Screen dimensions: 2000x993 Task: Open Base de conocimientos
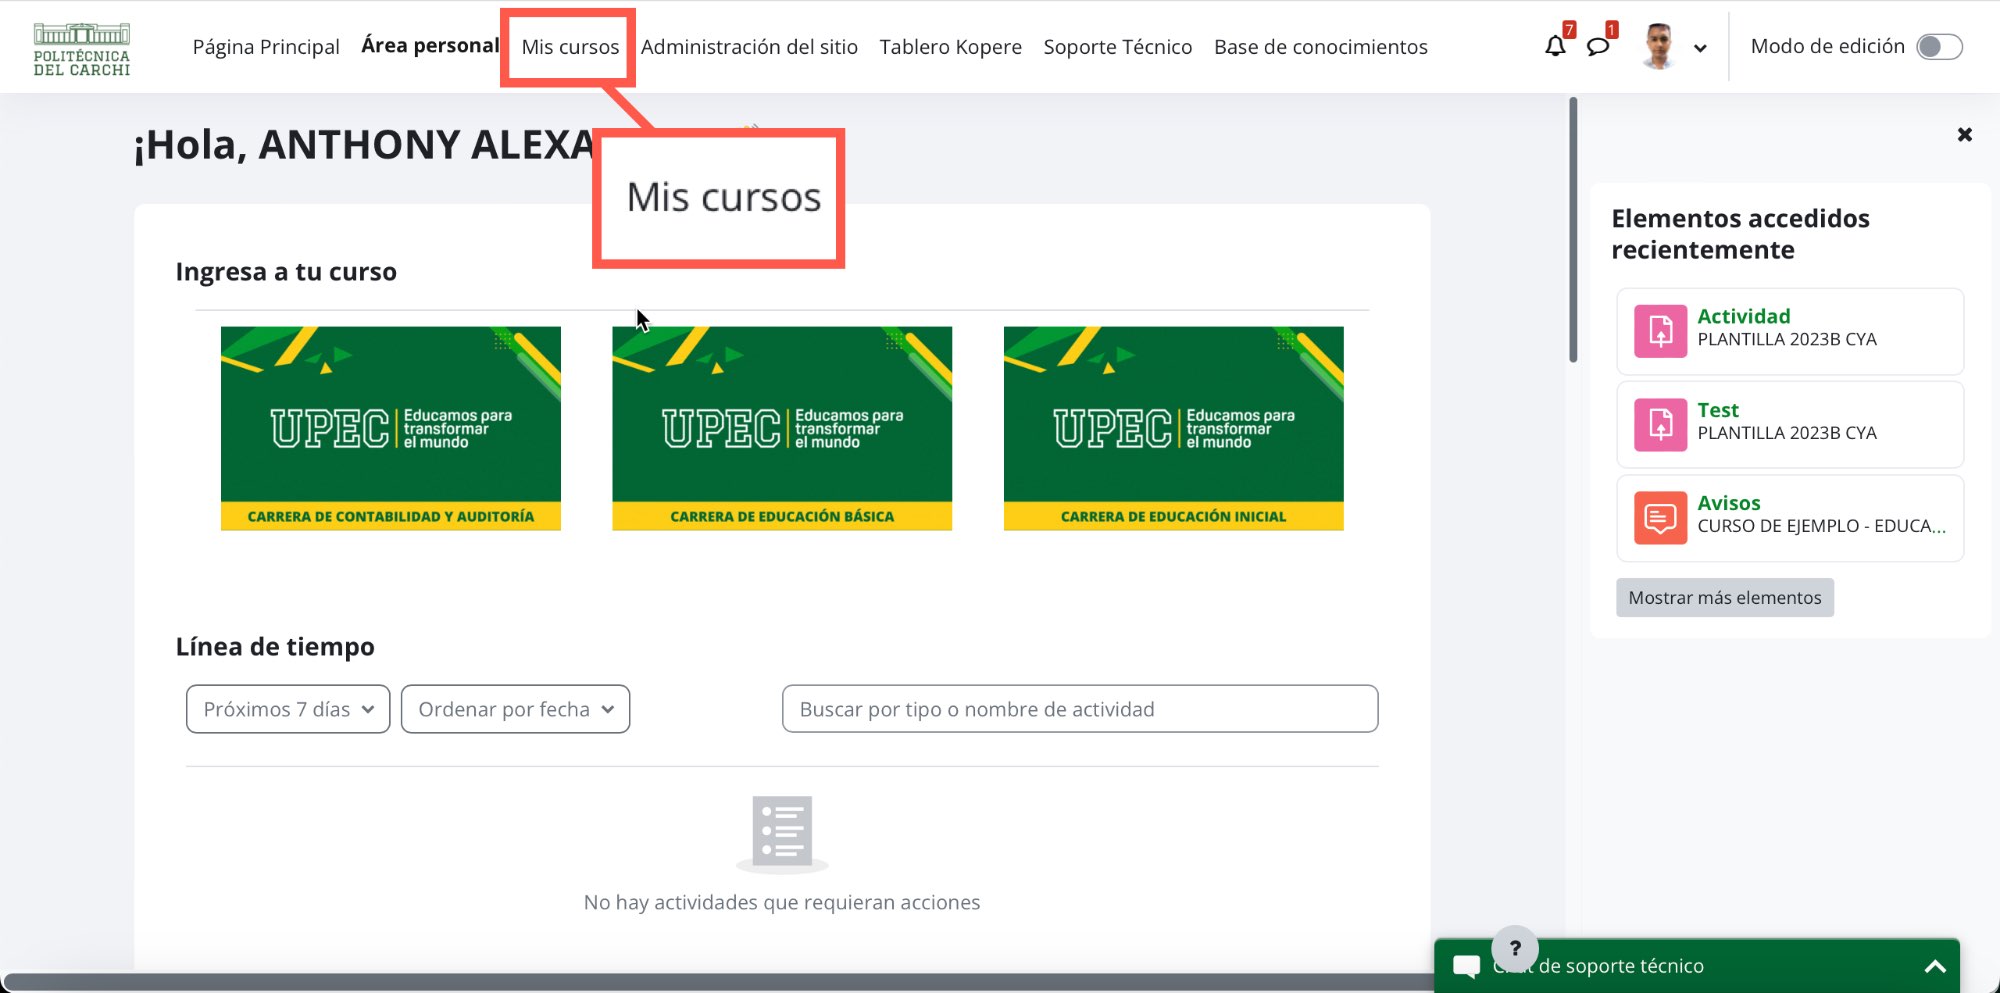[1320, 47]
